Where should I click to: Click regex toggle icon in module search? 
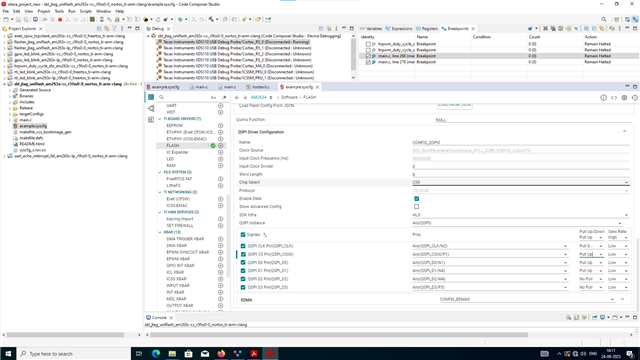224,98
